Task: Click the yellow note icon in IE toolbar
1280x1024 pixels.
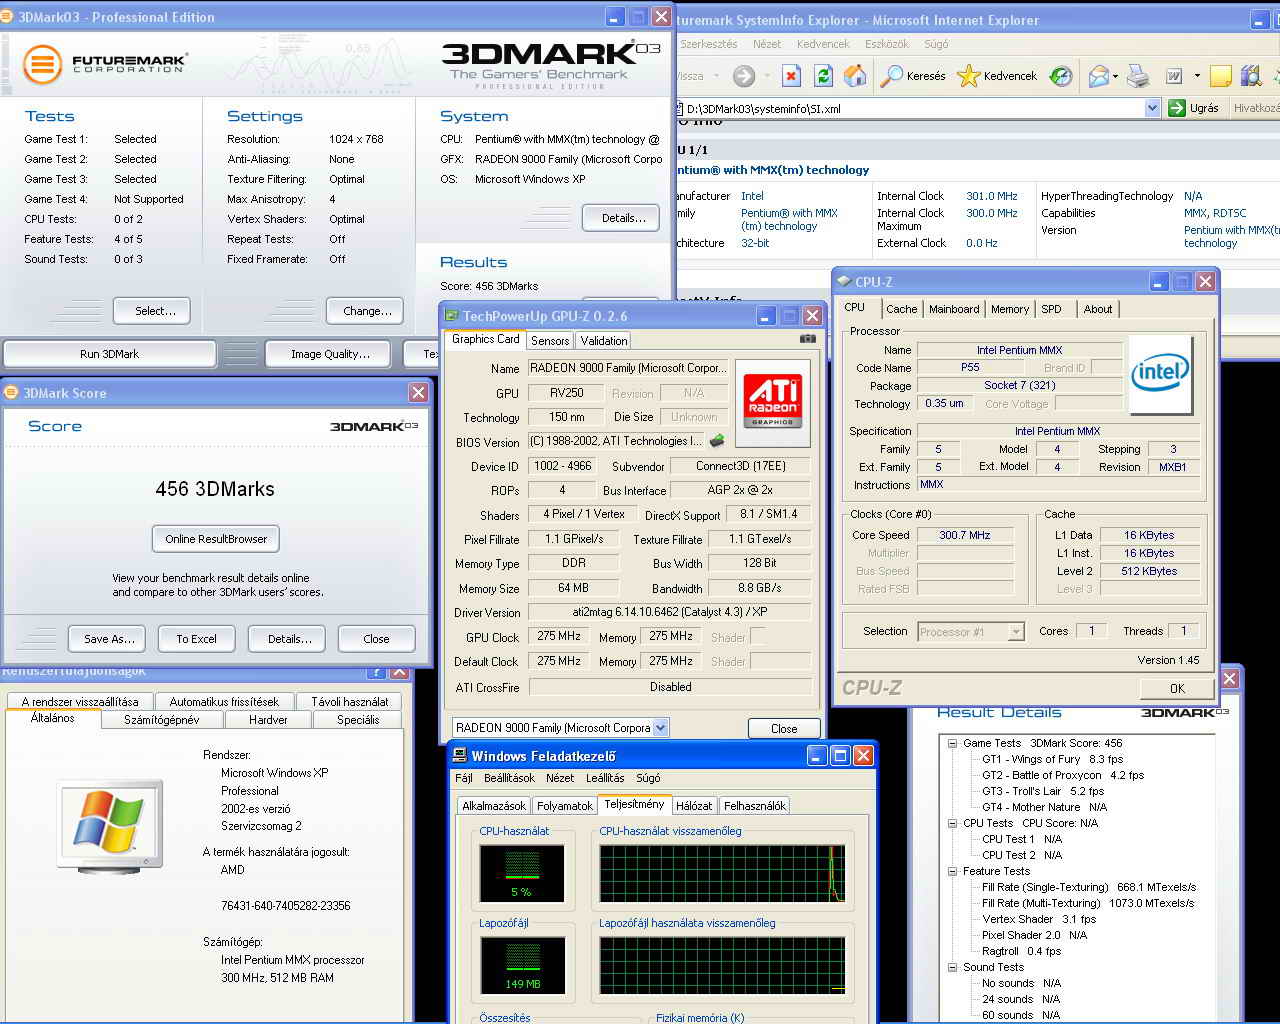Action: pyautogui.click(x=1220, y=76)
